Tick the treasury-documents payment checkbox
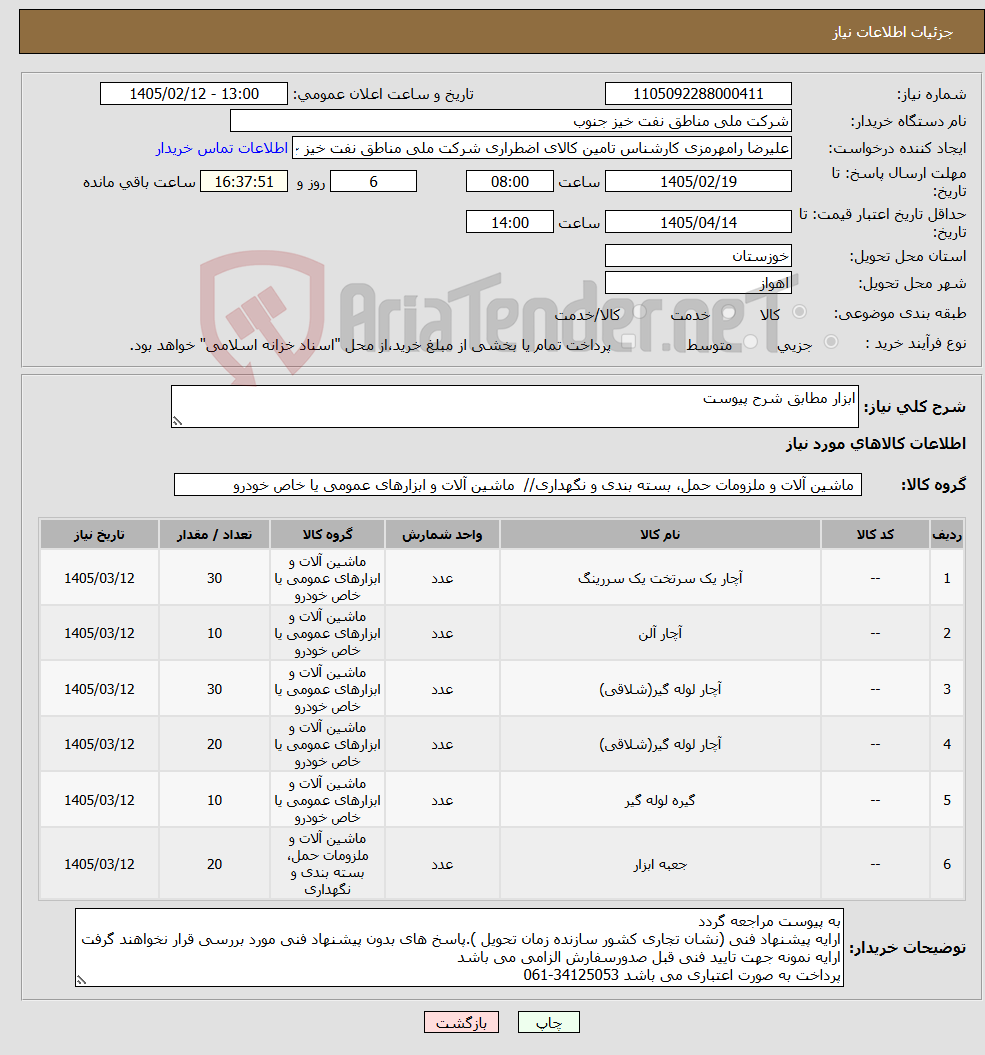This screenshot has width=985, height=1055. pos(629,342)
